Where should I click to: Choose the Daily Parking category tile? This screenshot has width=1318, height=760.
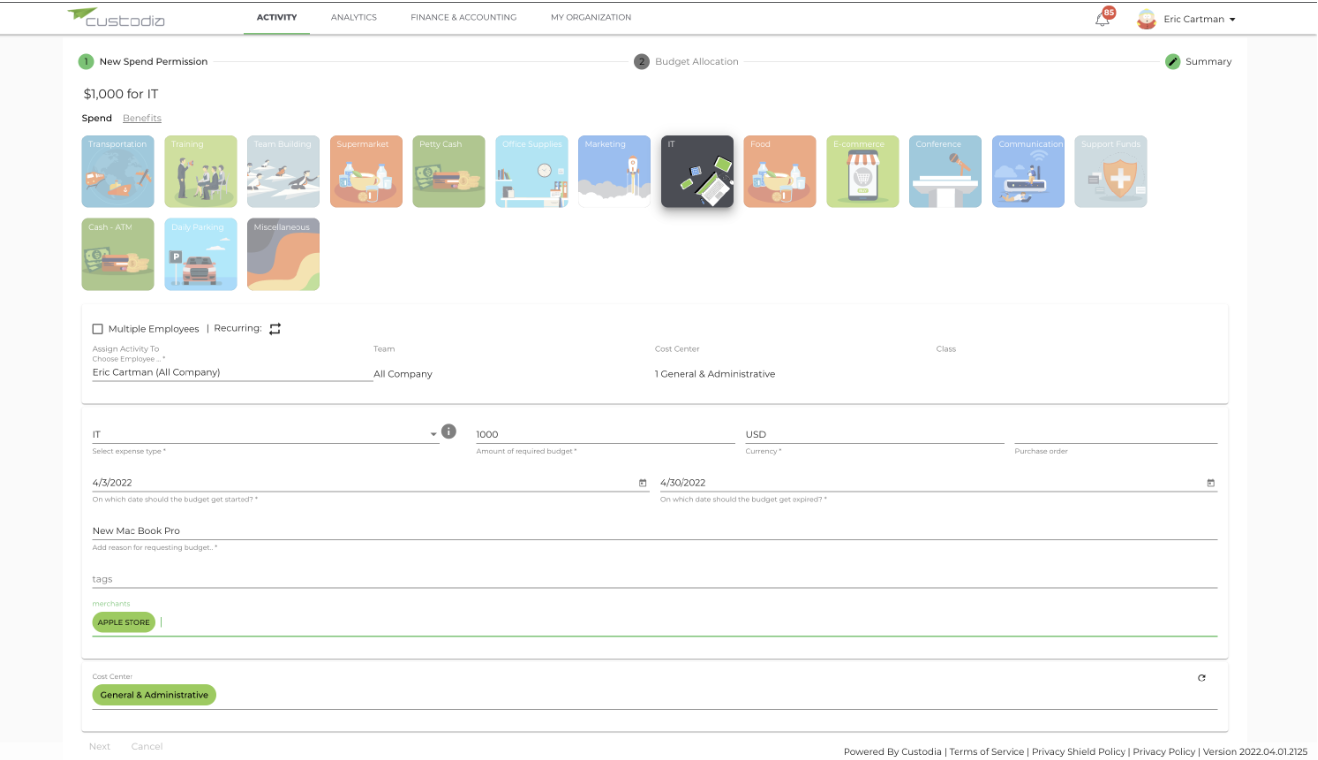pos(201,255)
